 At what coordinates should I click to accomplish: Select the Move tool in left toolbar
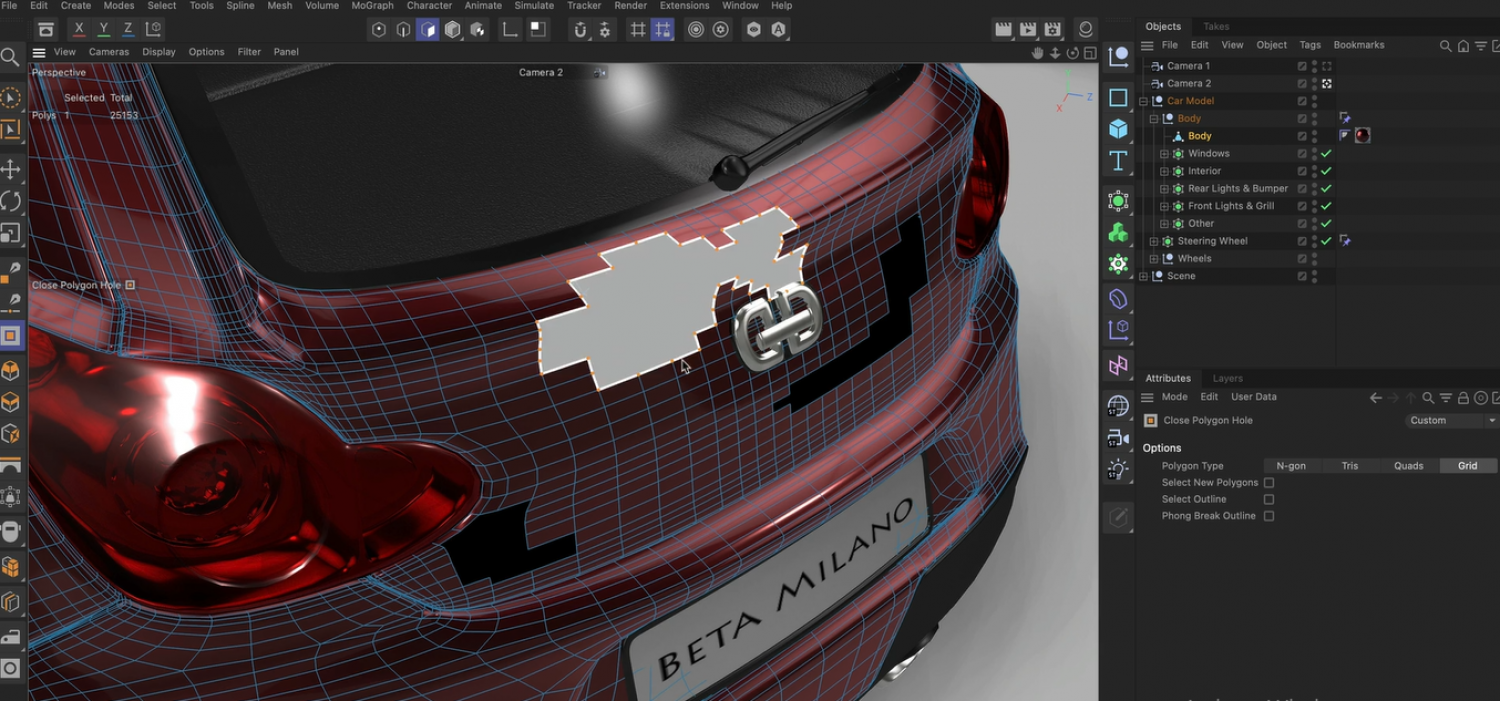coord(11,169)
